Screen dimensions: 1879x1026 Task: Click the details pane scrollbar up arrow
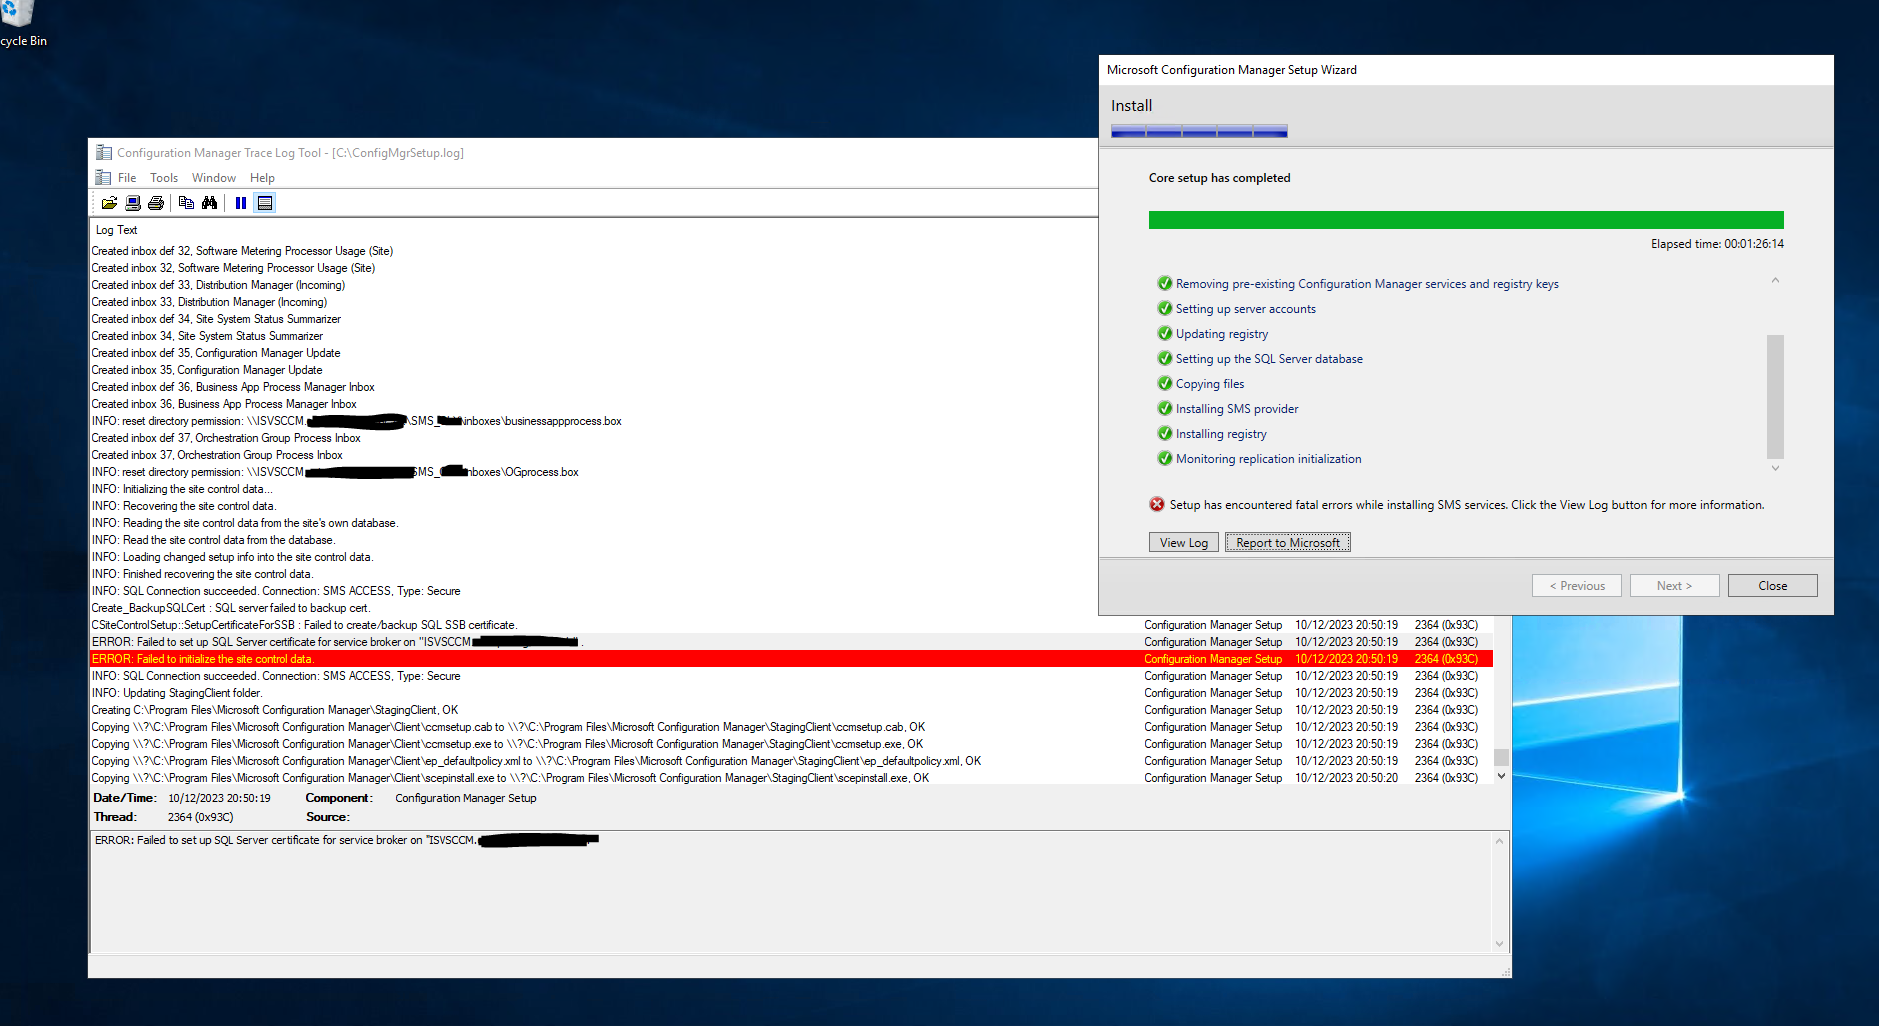tap(1499, 841)
